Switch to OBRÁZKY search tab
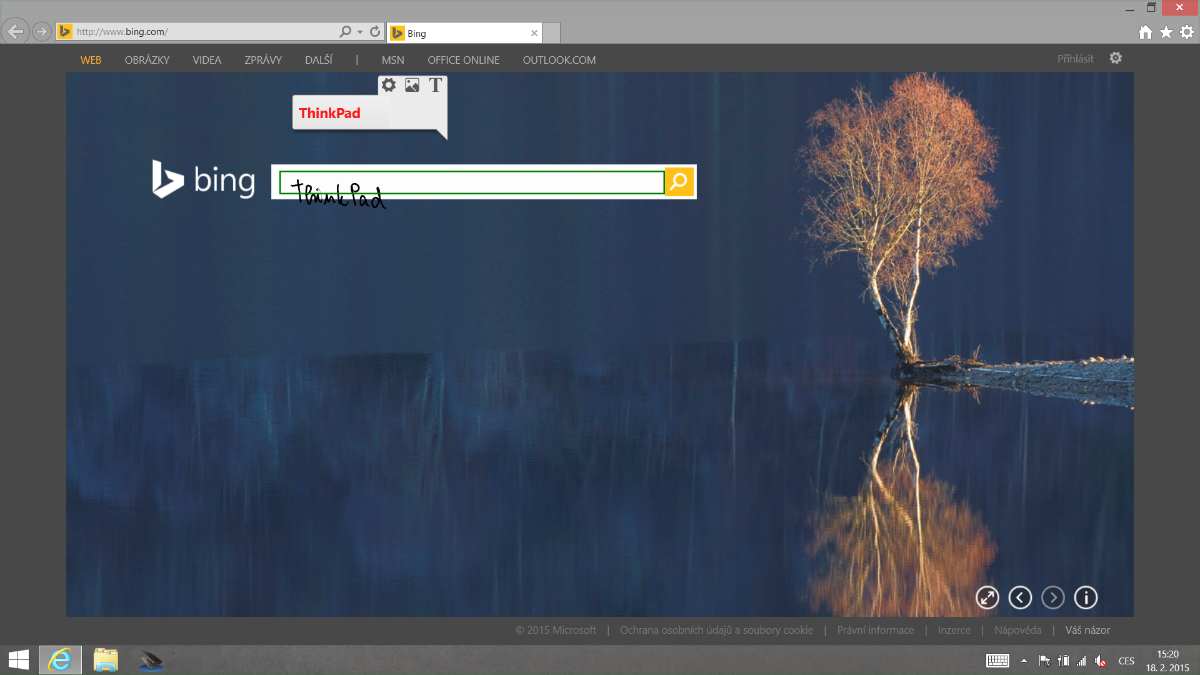1200x675 pixels. point(147,60)
